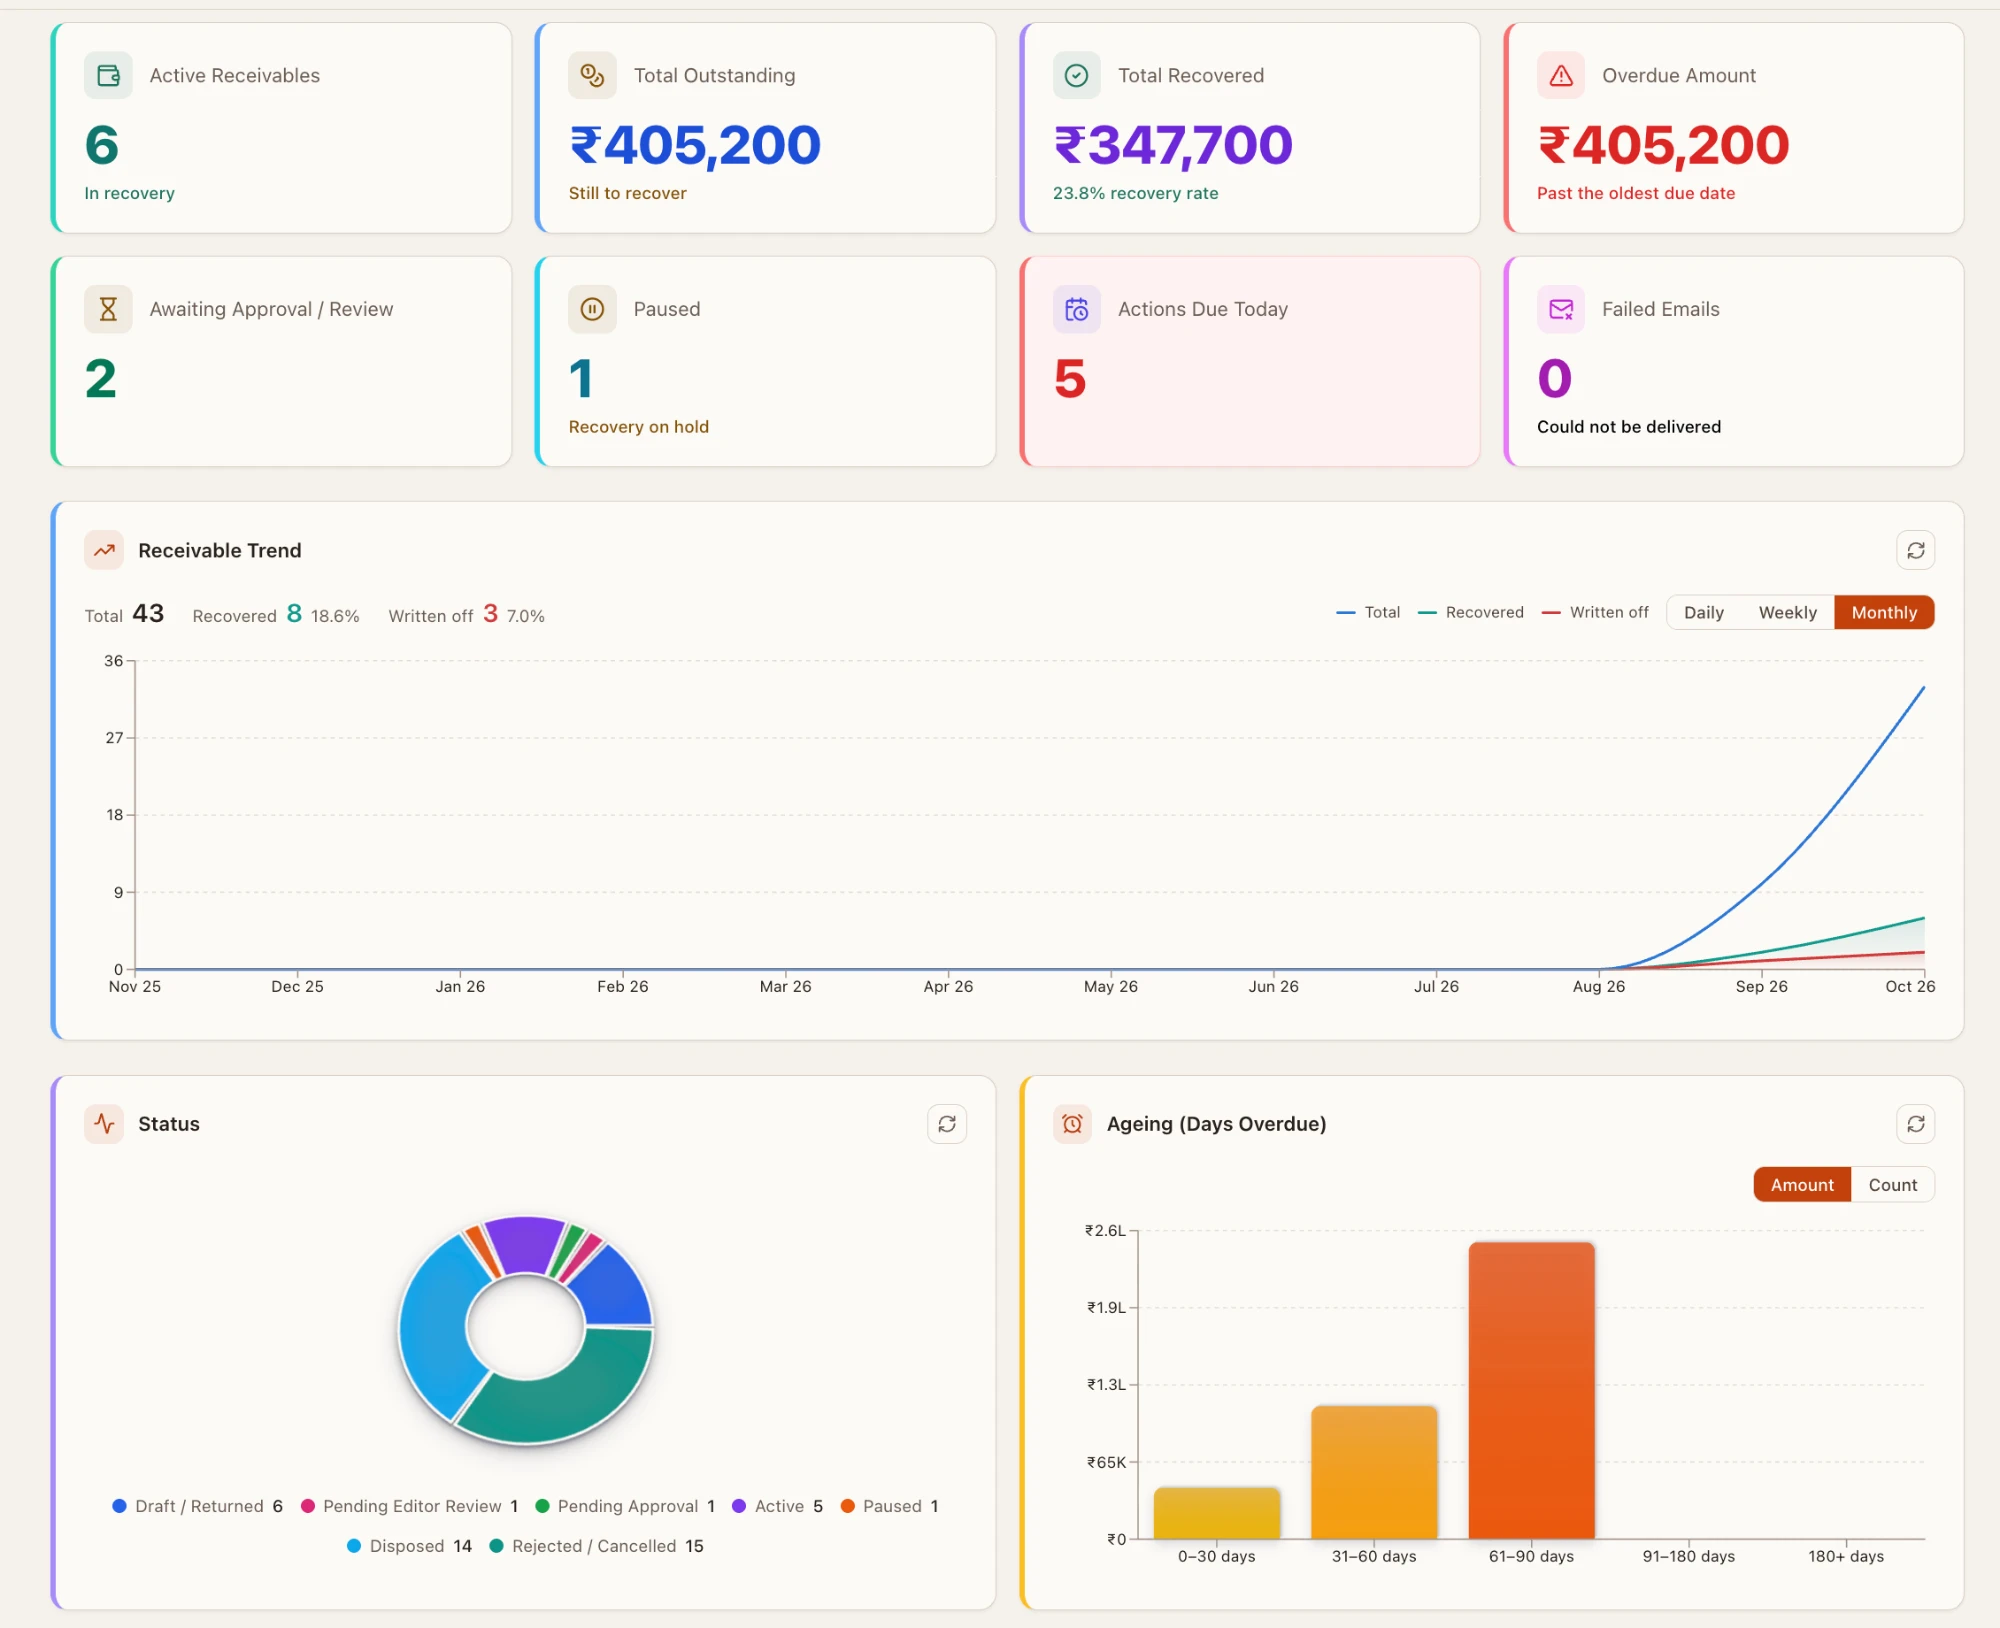
Task: Click the Active Receivables wallet icon
Action: pos(108,75)
